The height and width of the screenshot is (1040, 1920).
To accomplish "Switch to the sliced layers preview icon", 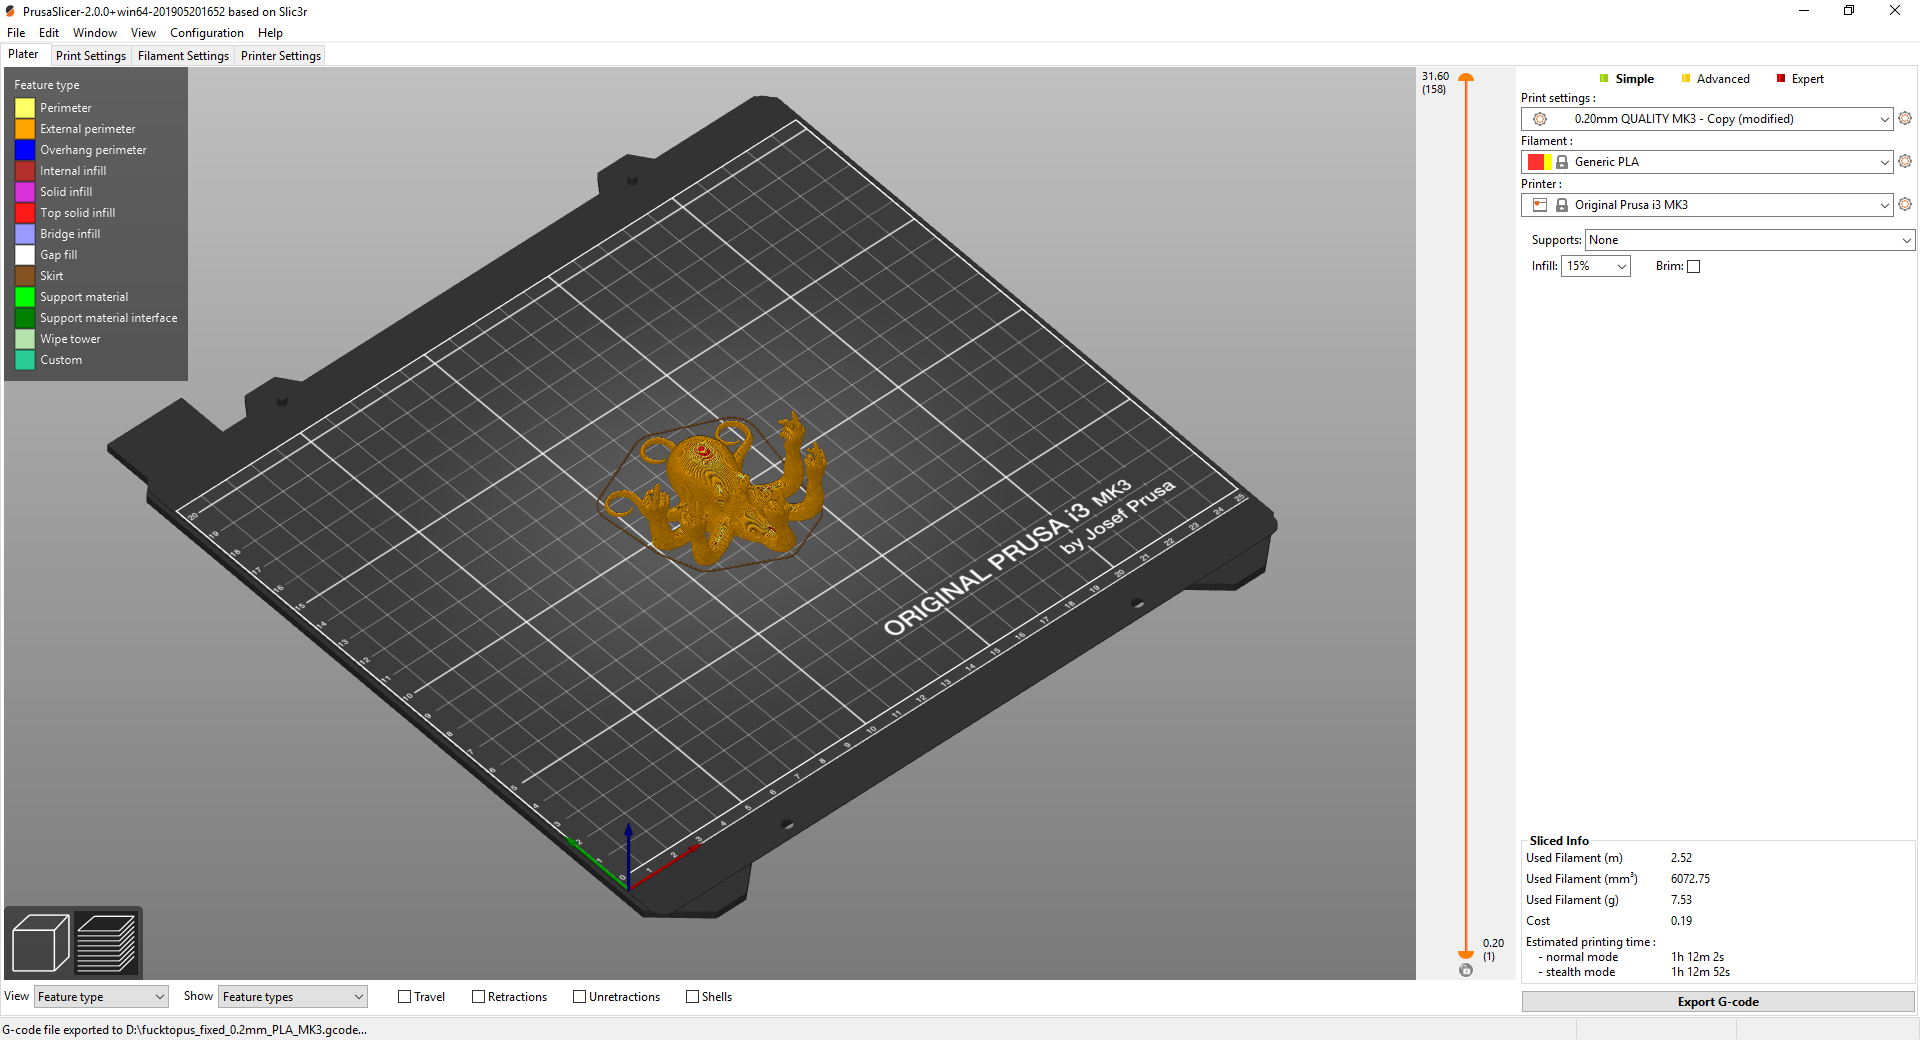I will (x=105, y=943).
